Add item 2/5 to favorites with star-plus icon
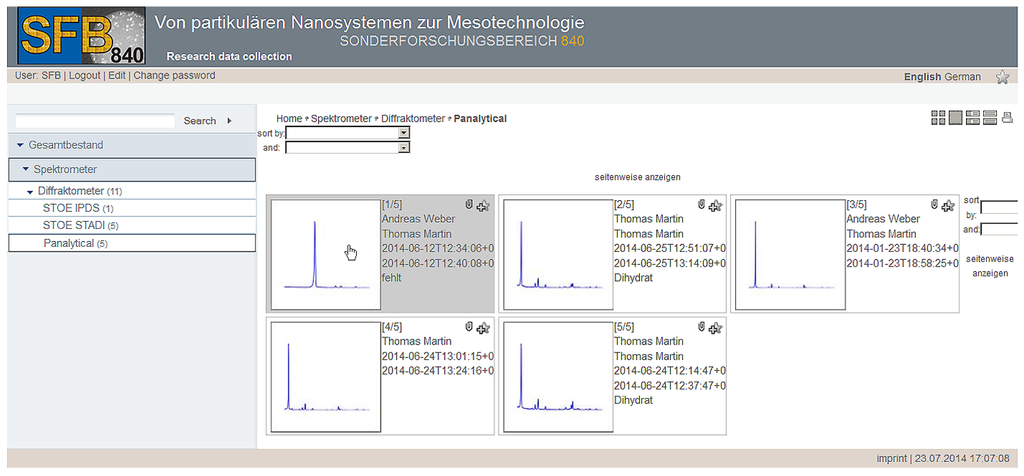The width and height of the screenshot is (1024, 476). point(715,205)
